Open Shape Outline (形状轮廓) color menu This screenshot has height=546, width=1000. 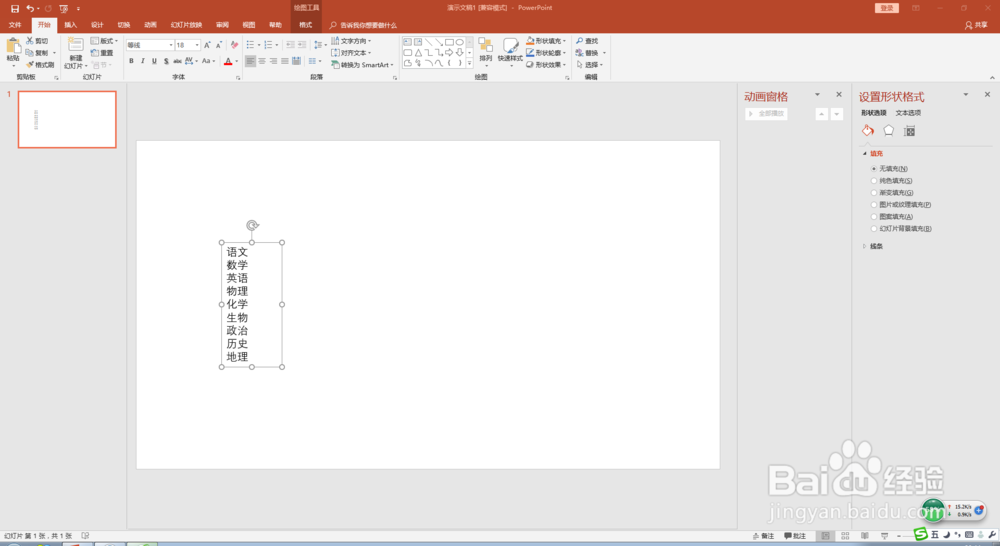(x=547, y=53)
